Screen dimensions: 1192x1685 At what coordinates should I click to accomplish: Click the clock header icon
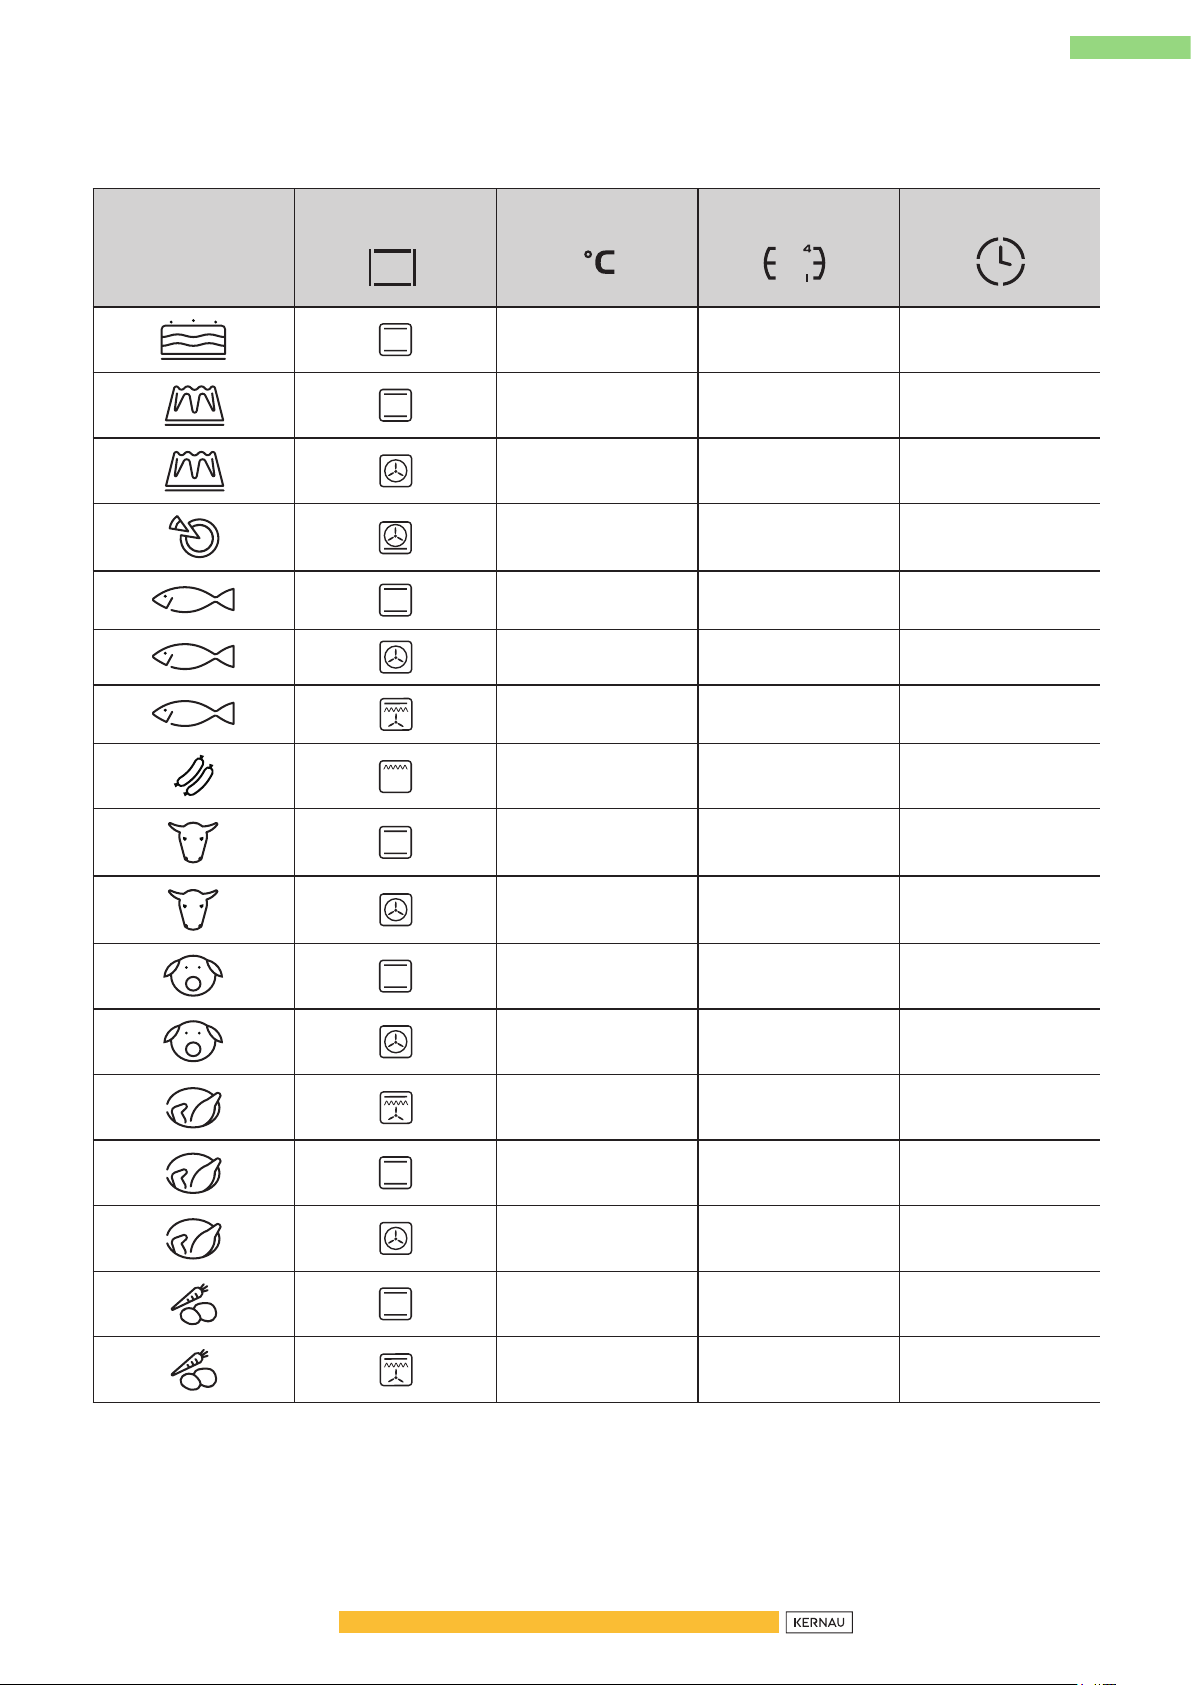[x=1000, y=262]
